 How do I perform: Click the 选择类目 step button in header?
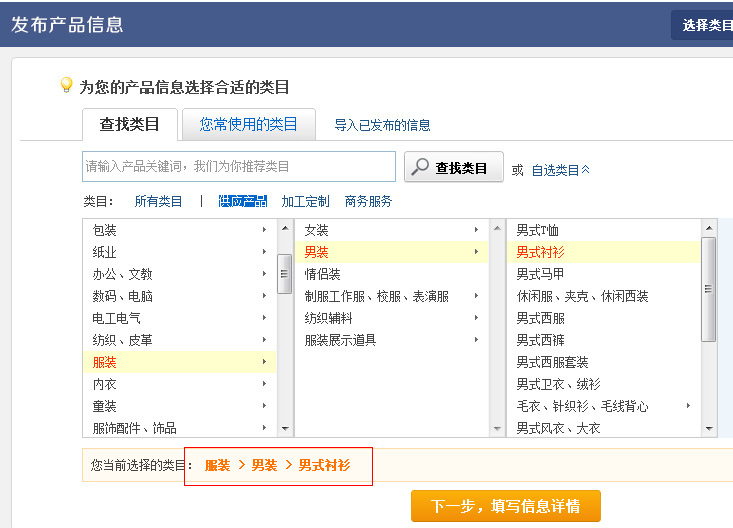702,25
